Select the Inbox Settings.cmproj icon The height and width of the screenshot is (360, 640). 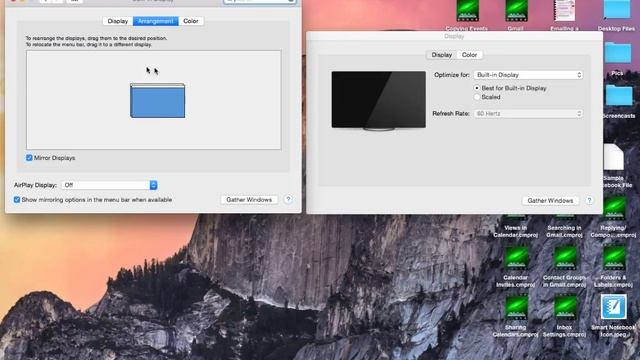point(565,308)
